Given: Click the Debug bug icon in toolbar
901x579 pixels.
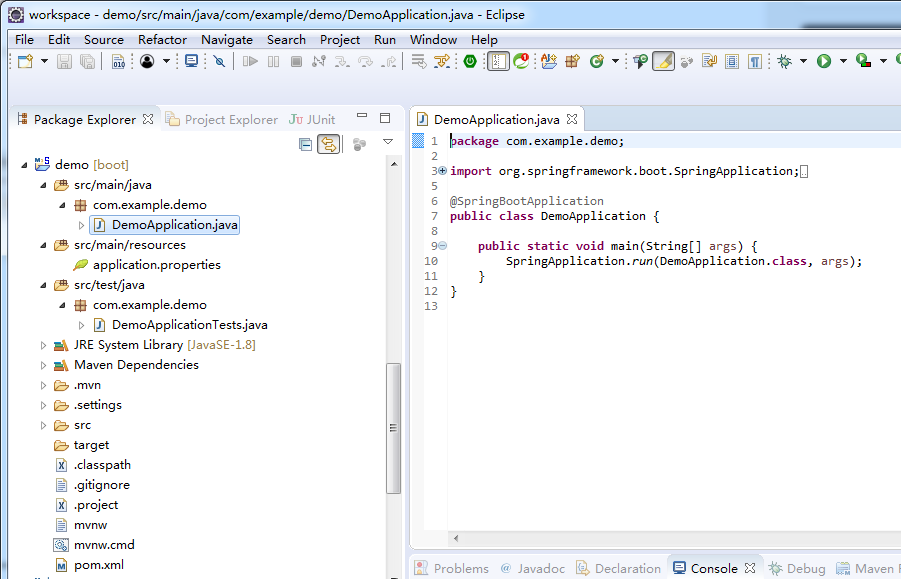Looking at the screenshot, I should coord(785,62).
